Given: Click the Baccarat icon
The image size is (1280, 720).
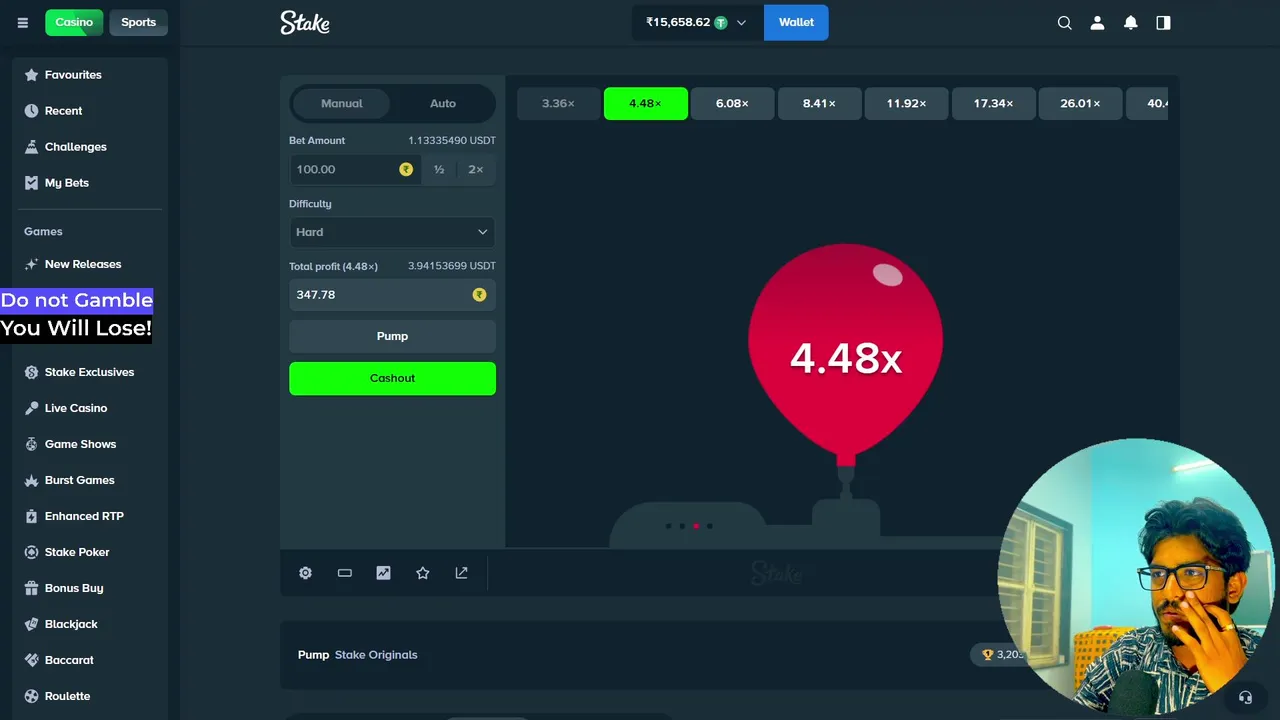Looking at the screenshot, I should (x=31, y=660).
